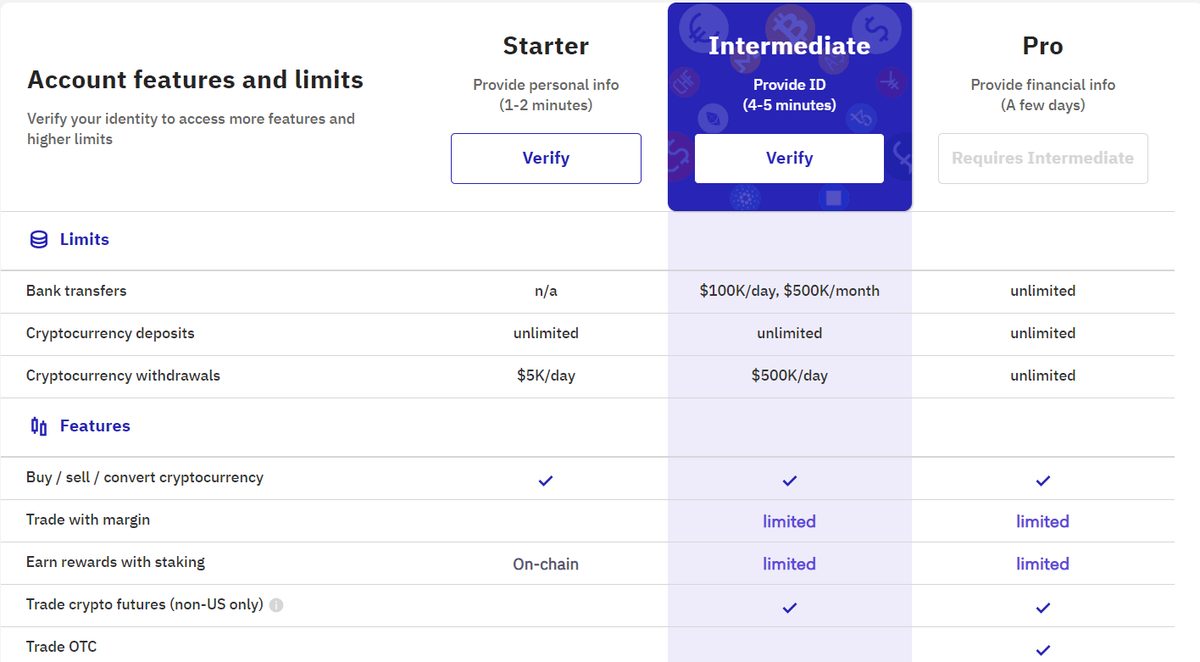Select the Pro tier heading

coord(1043,45)
